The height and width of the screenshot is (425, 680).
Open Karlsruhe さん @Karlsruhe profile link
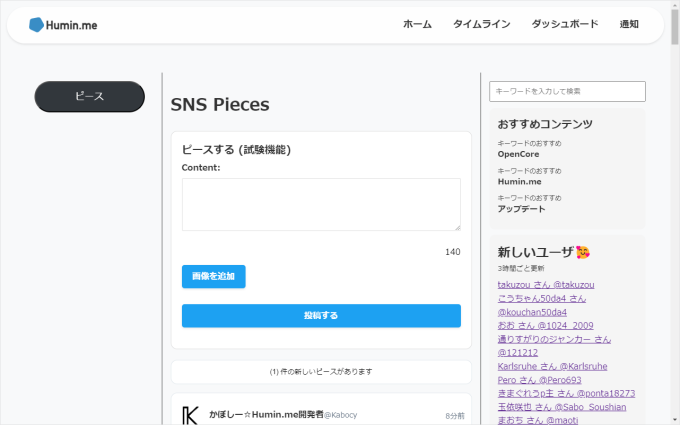pyautogui.click(x=552, y=366)
